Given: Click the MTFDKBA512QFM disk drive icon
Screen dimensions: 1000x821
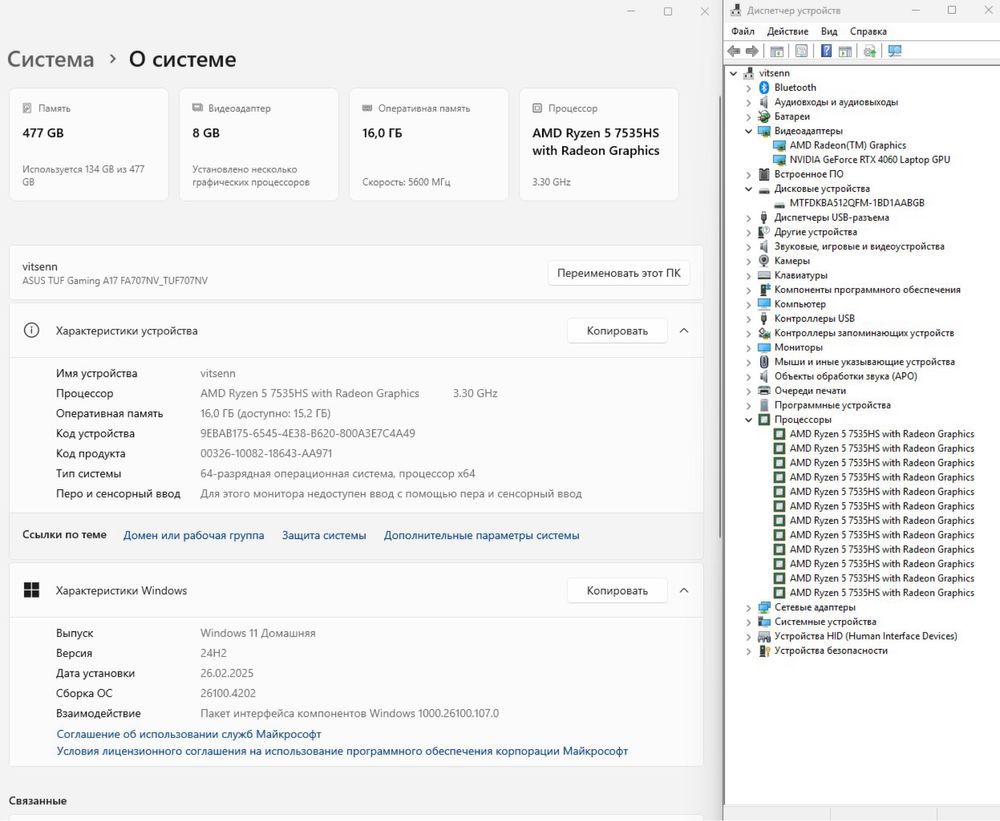Looking at the screenshot, I should tap(779, 203).
